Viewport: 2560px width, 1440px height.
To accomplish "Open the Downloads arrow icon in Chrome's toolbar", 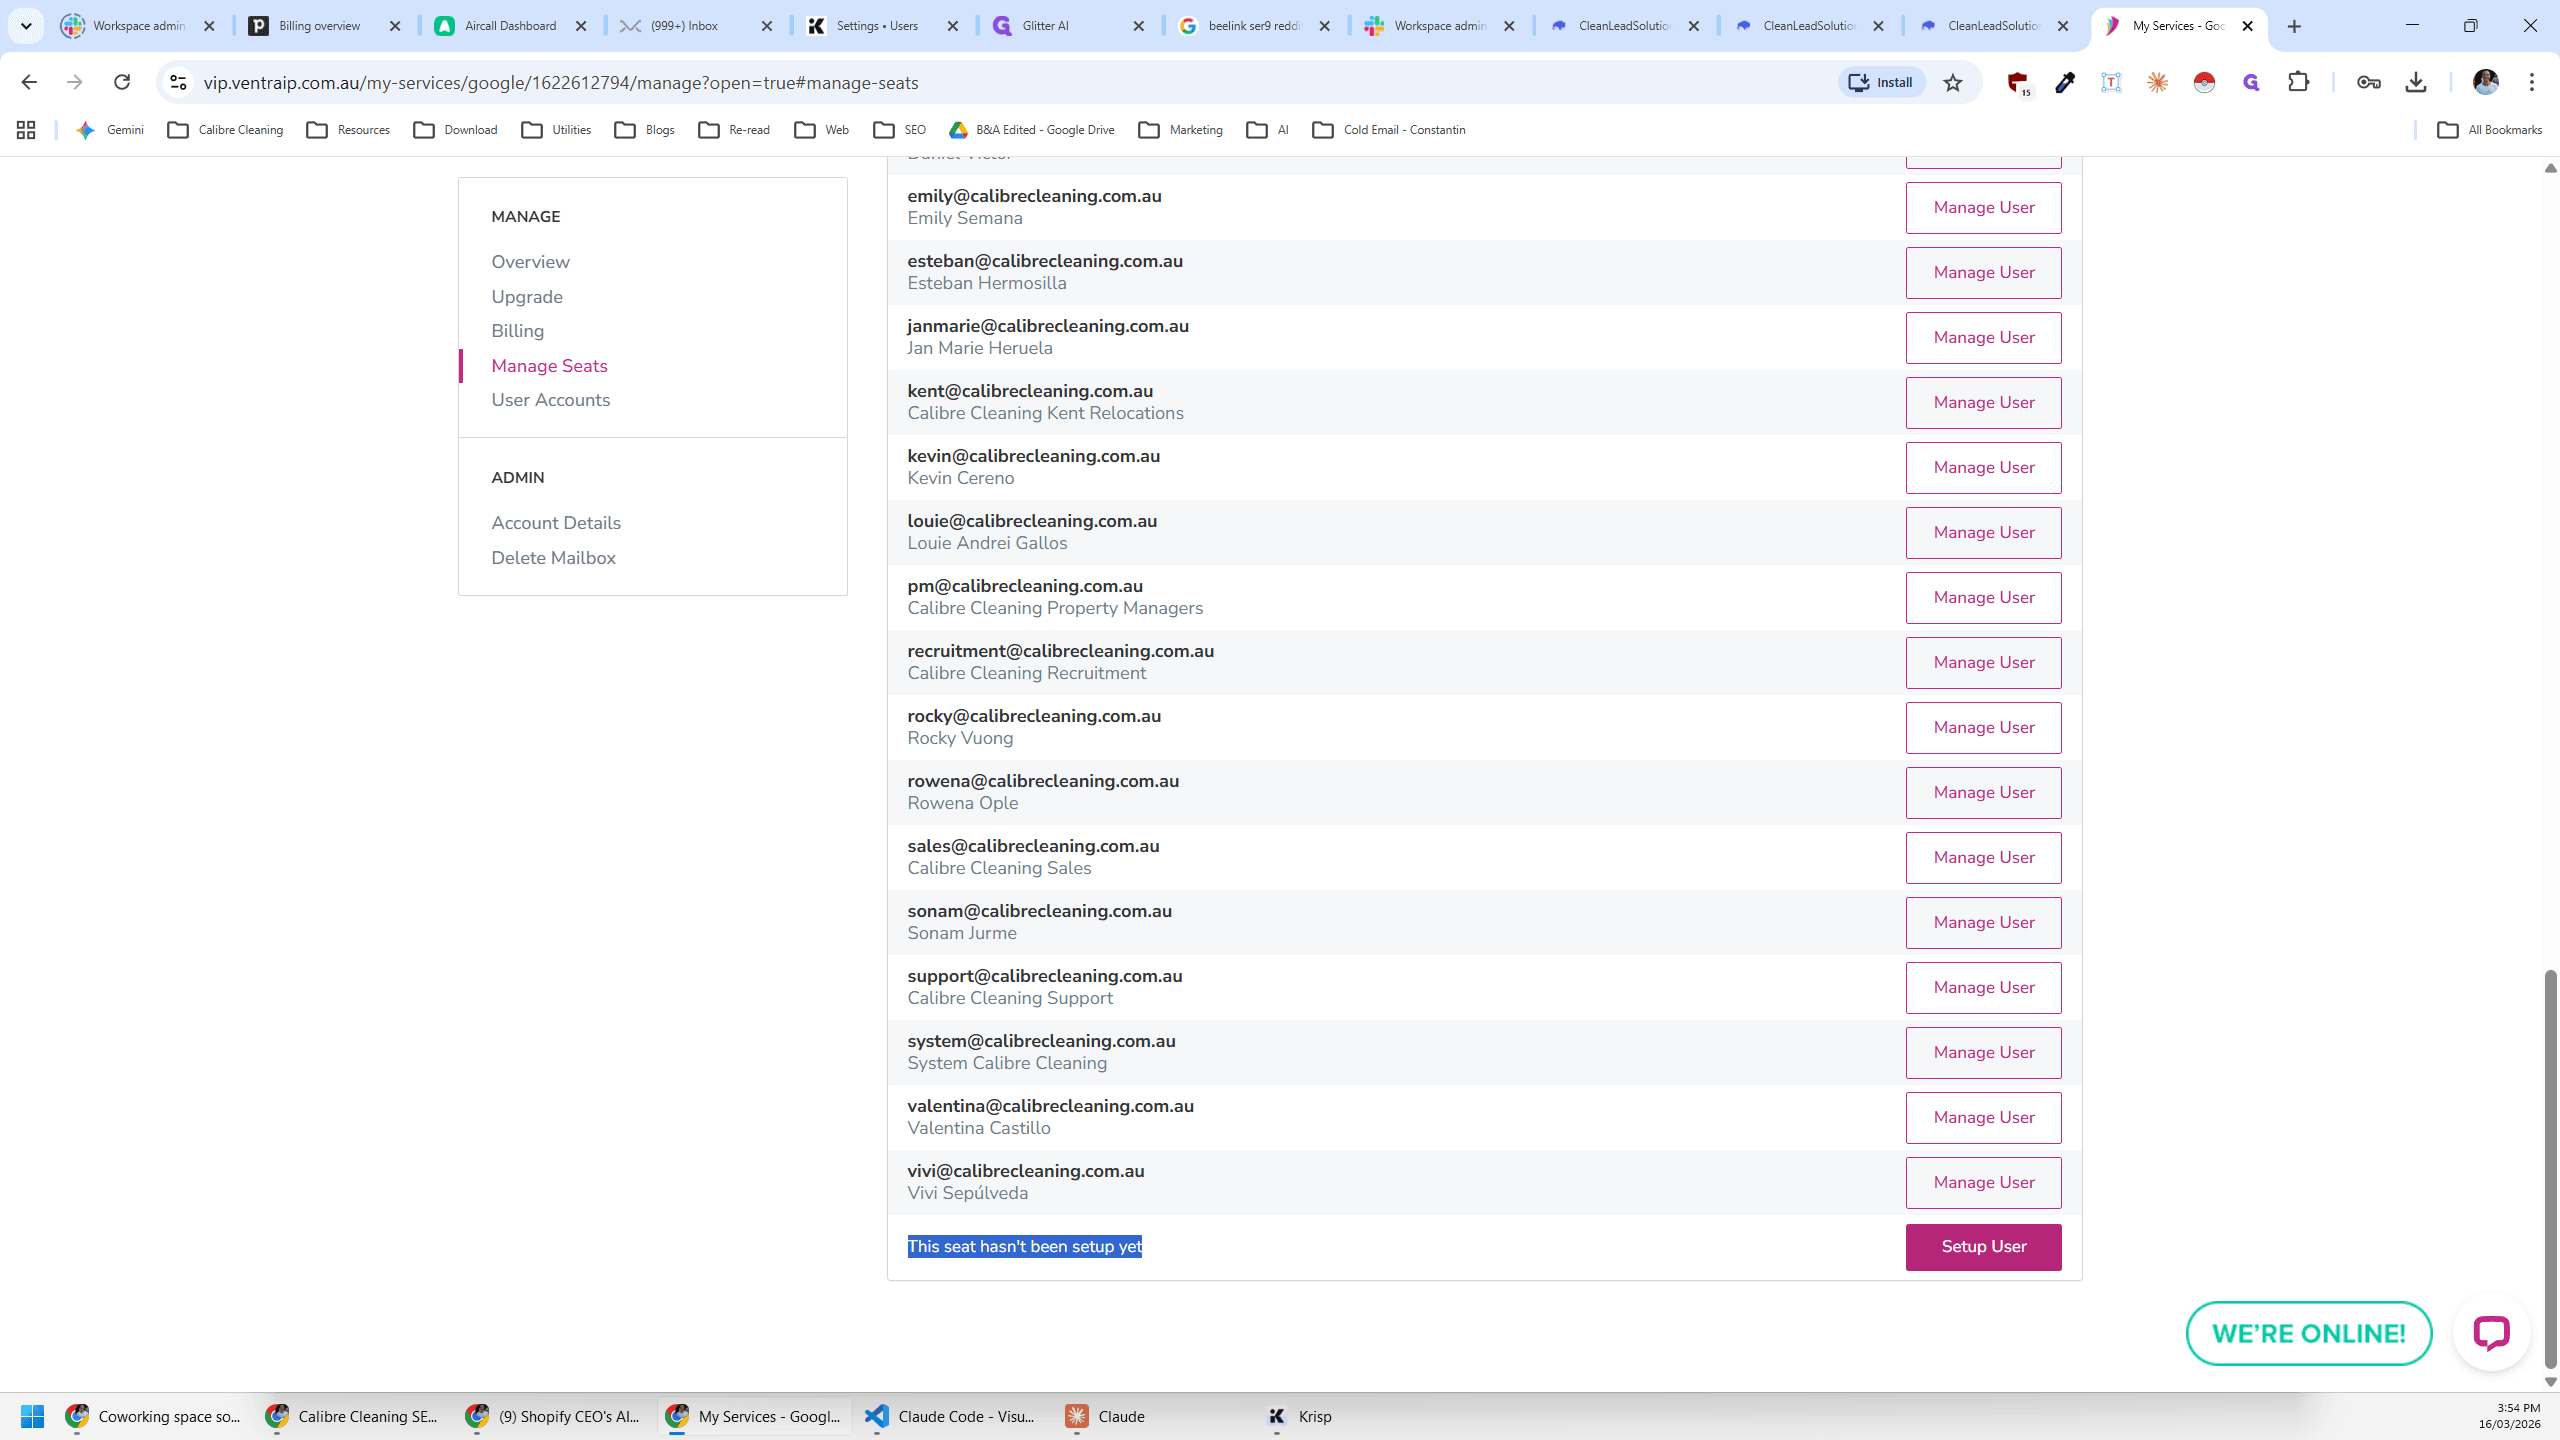I will [2416, 82].
